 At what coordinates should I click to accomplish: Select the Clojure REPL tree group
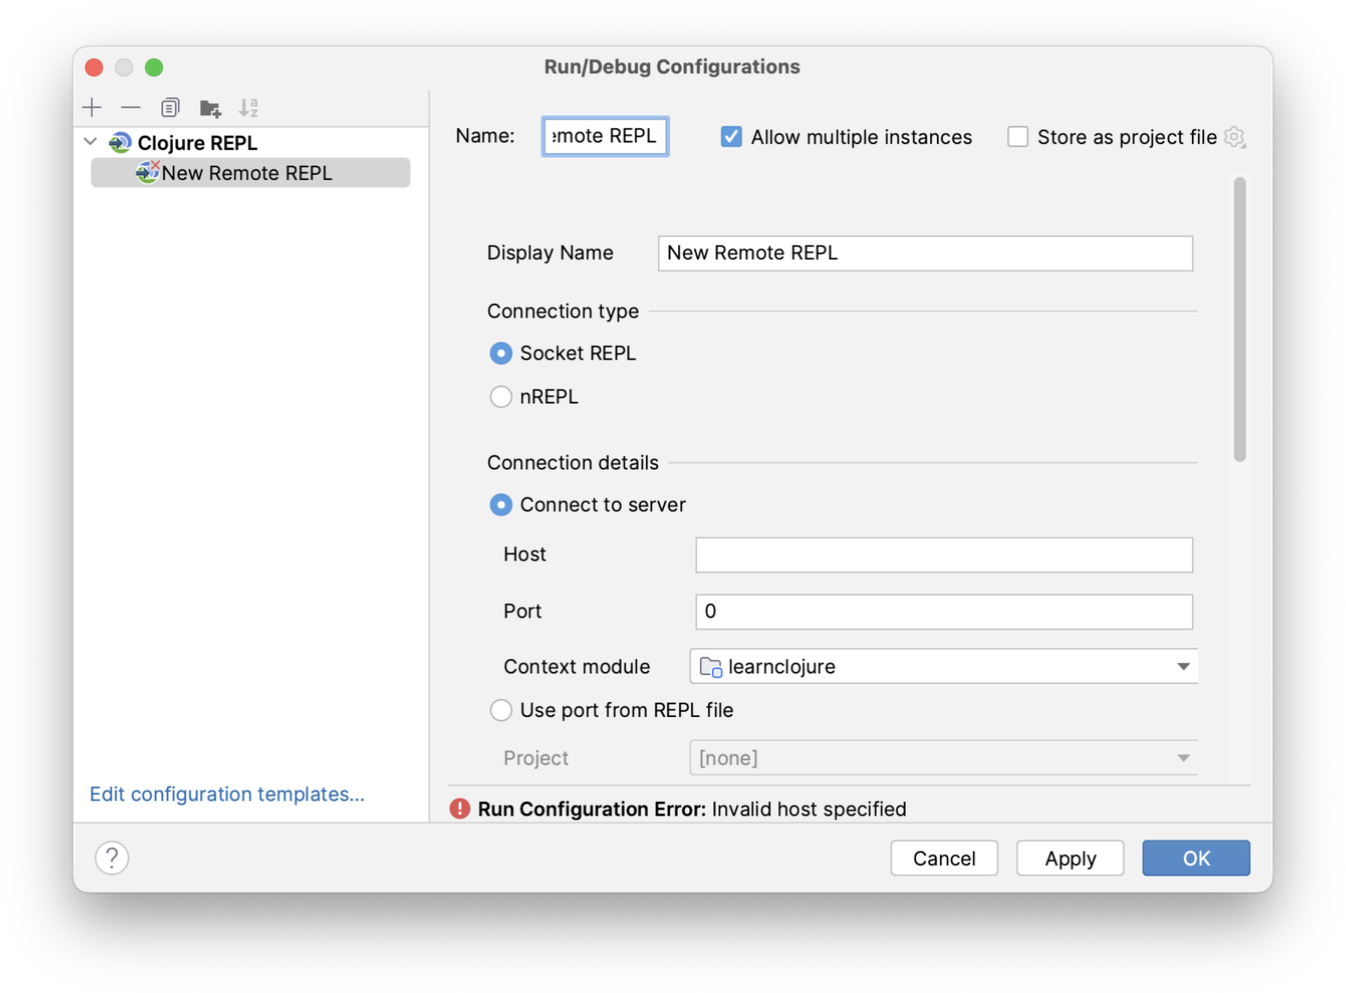point(197,143)
